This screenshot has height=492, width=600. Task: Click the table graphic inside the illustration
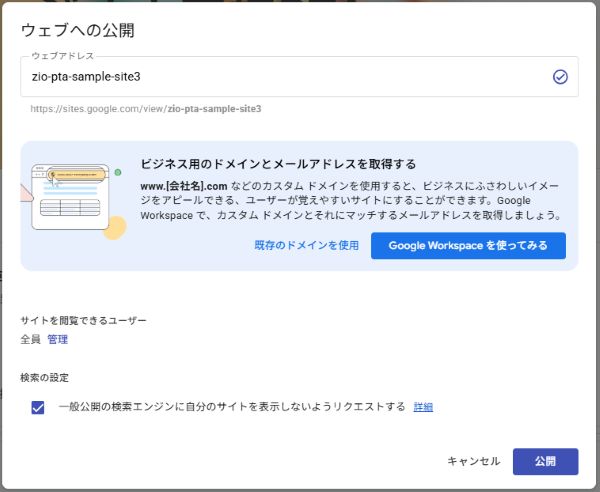coord(70,207)
